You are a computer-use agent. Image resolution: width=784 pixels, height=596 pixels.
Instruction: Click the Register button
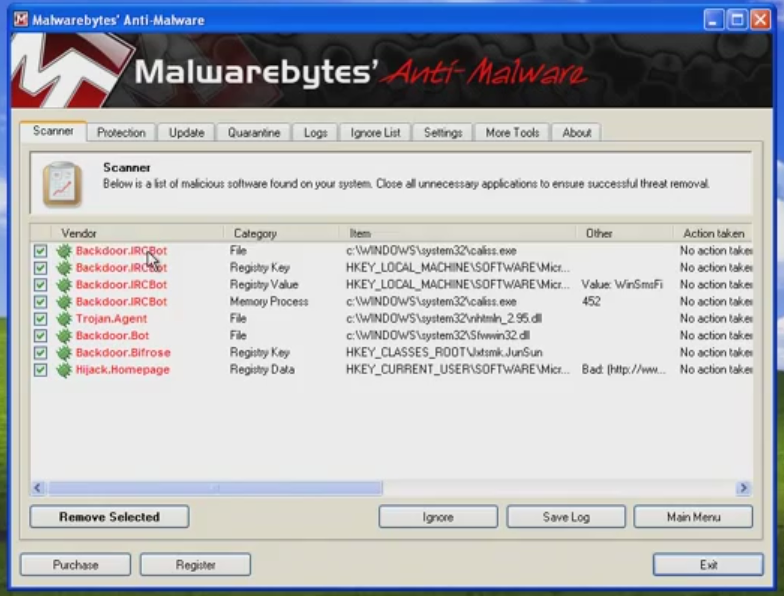click(x=196, y=564)
